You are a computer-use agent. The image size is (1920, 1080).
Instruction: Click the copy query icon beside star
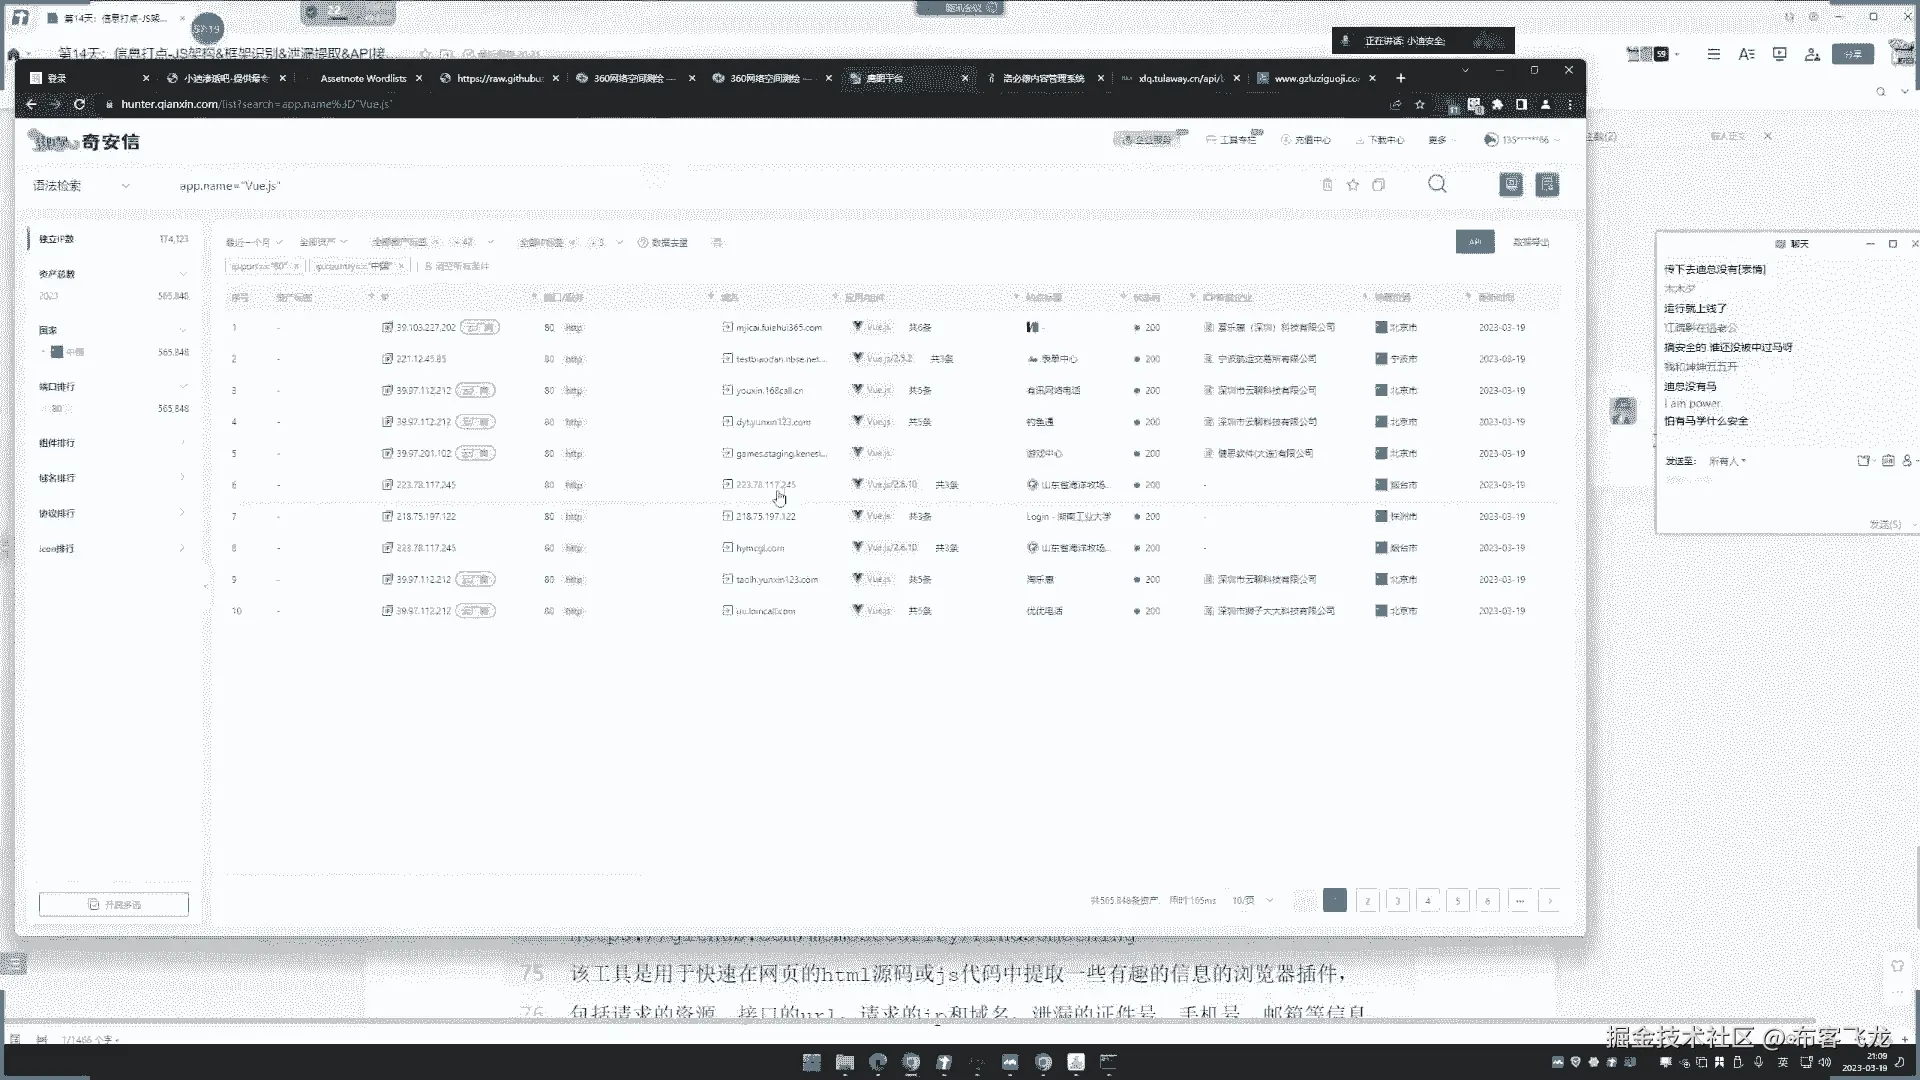click(x=1379, y=185)
